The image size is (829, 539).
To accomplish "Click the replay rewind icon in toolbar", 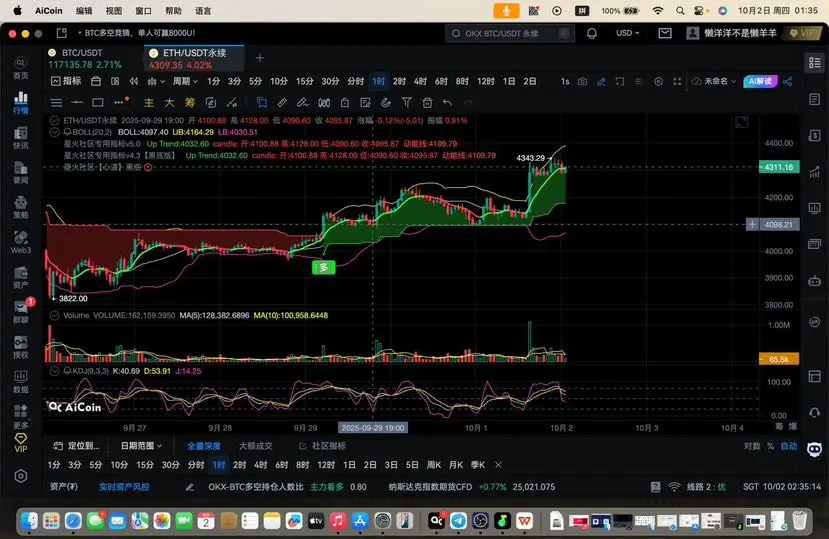I will point(133,81).
